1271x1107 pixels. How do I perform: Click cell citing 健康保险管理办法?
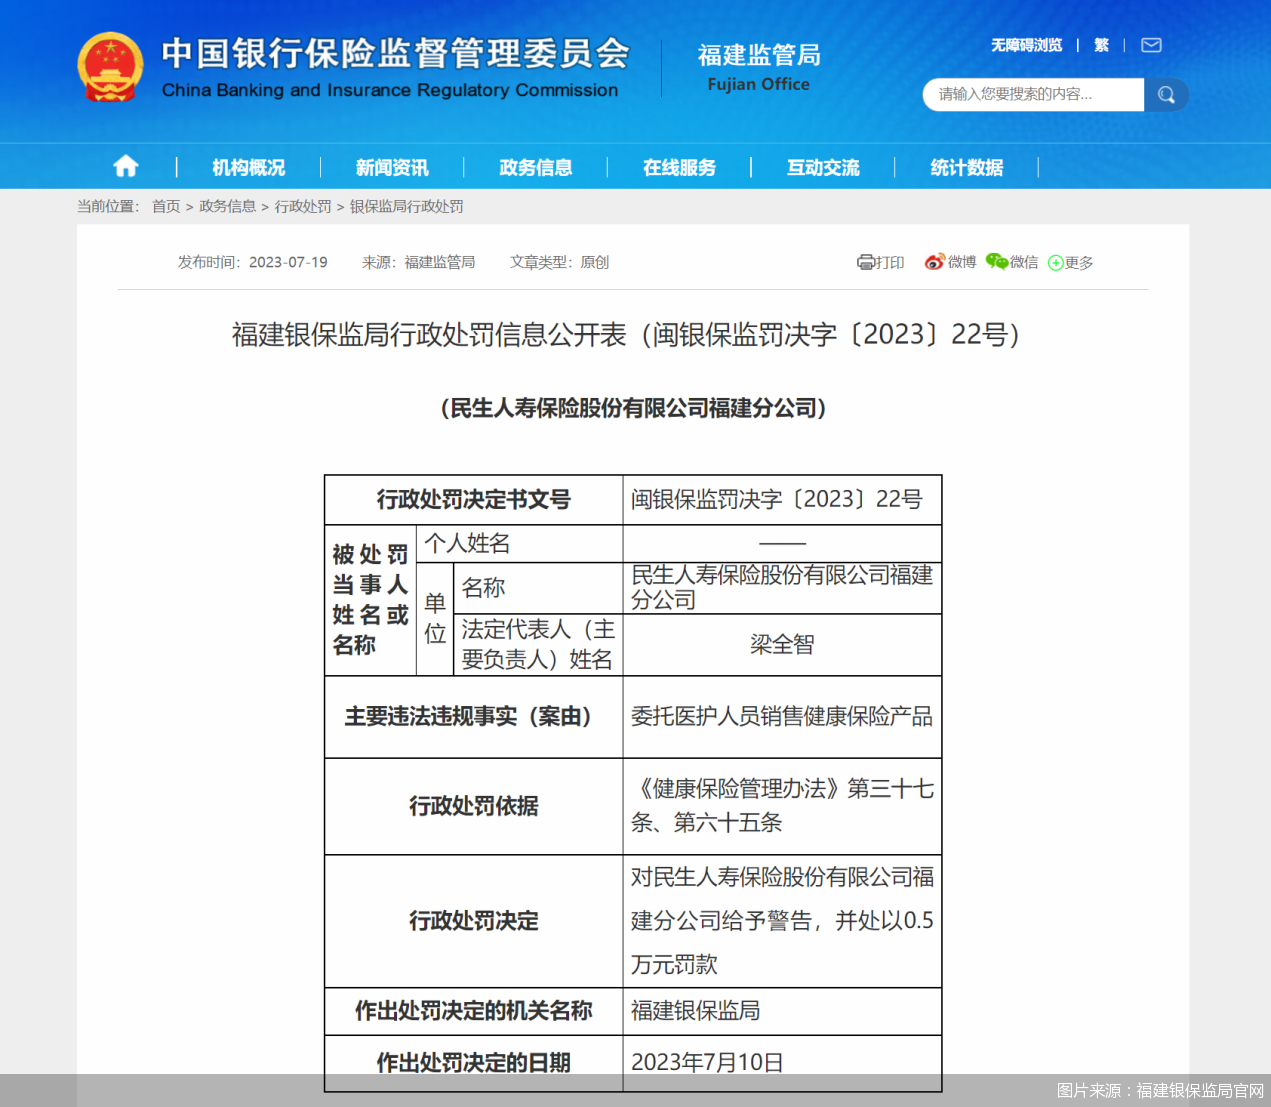point(782,806)
